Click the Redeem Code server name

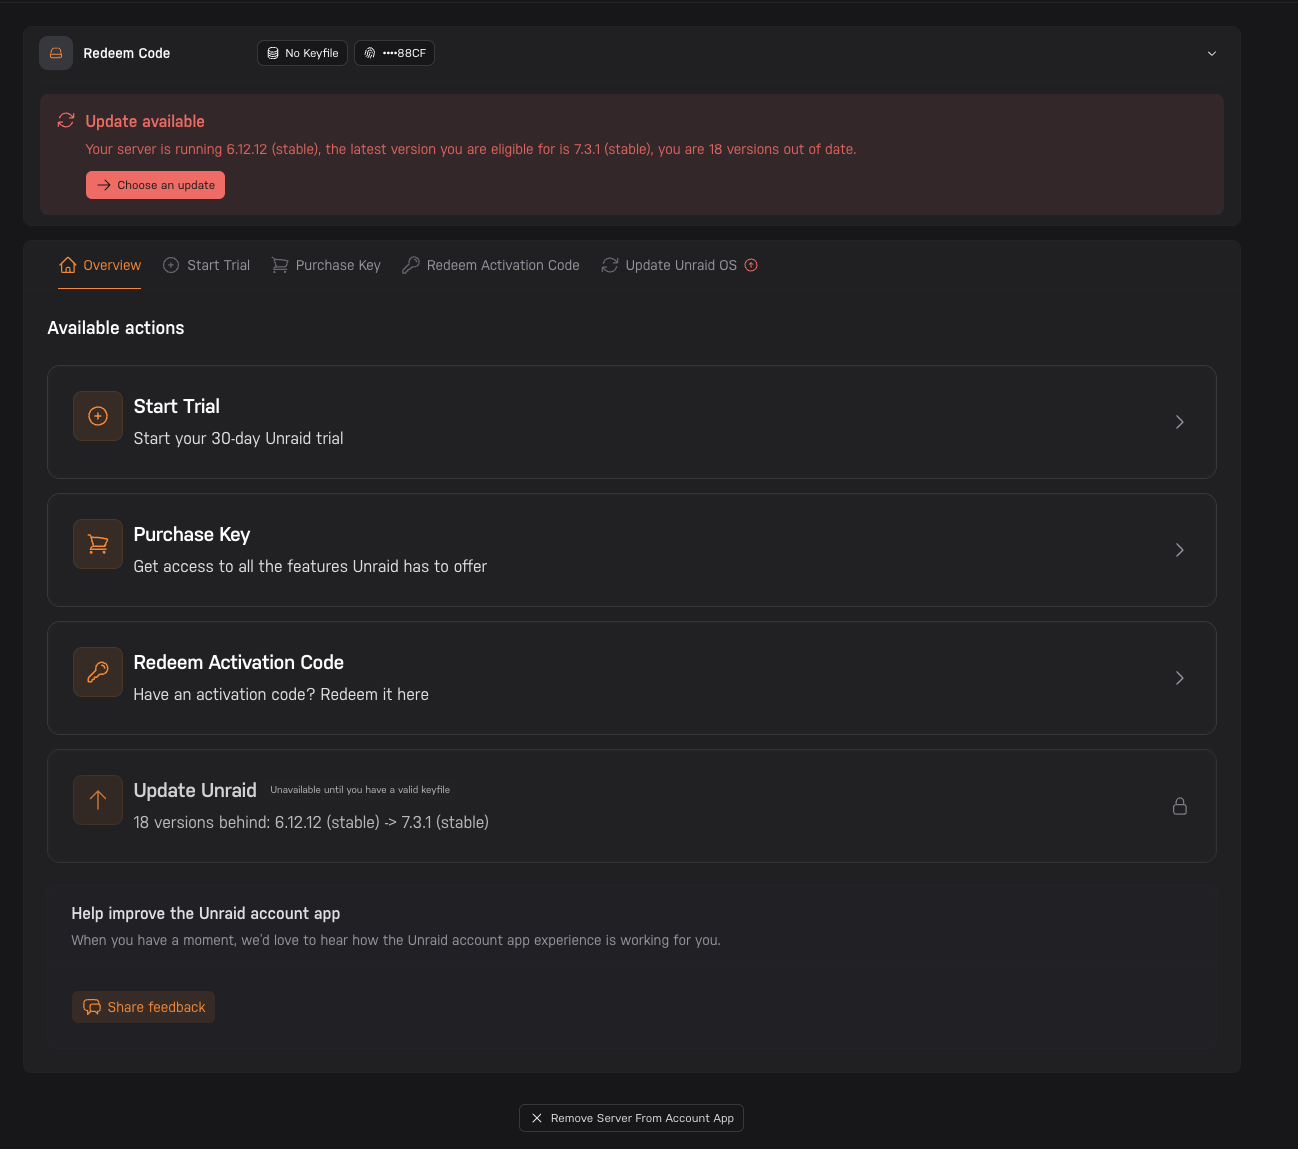127,53
